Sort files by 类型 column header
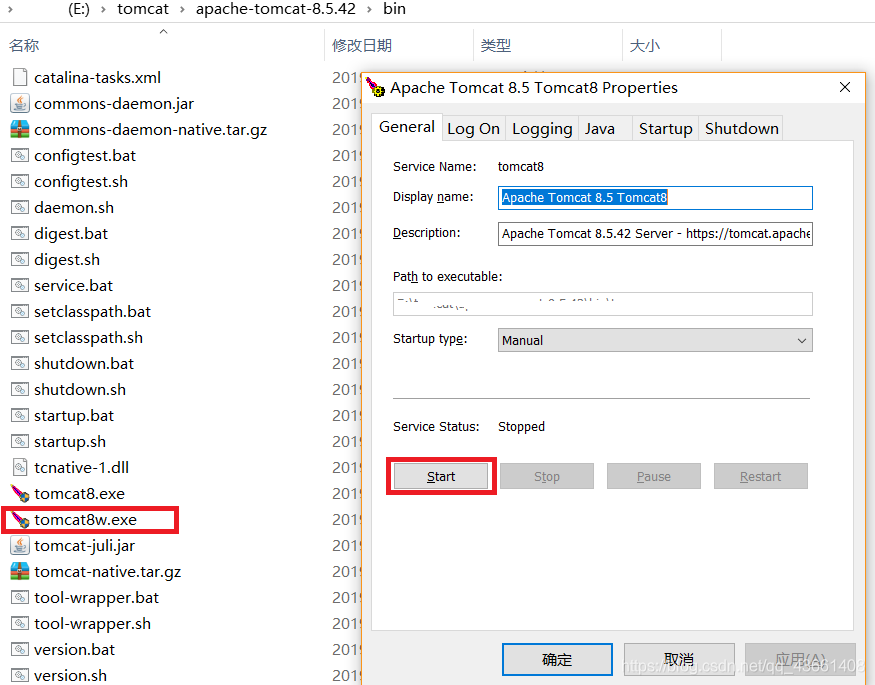 click(496, 46)
